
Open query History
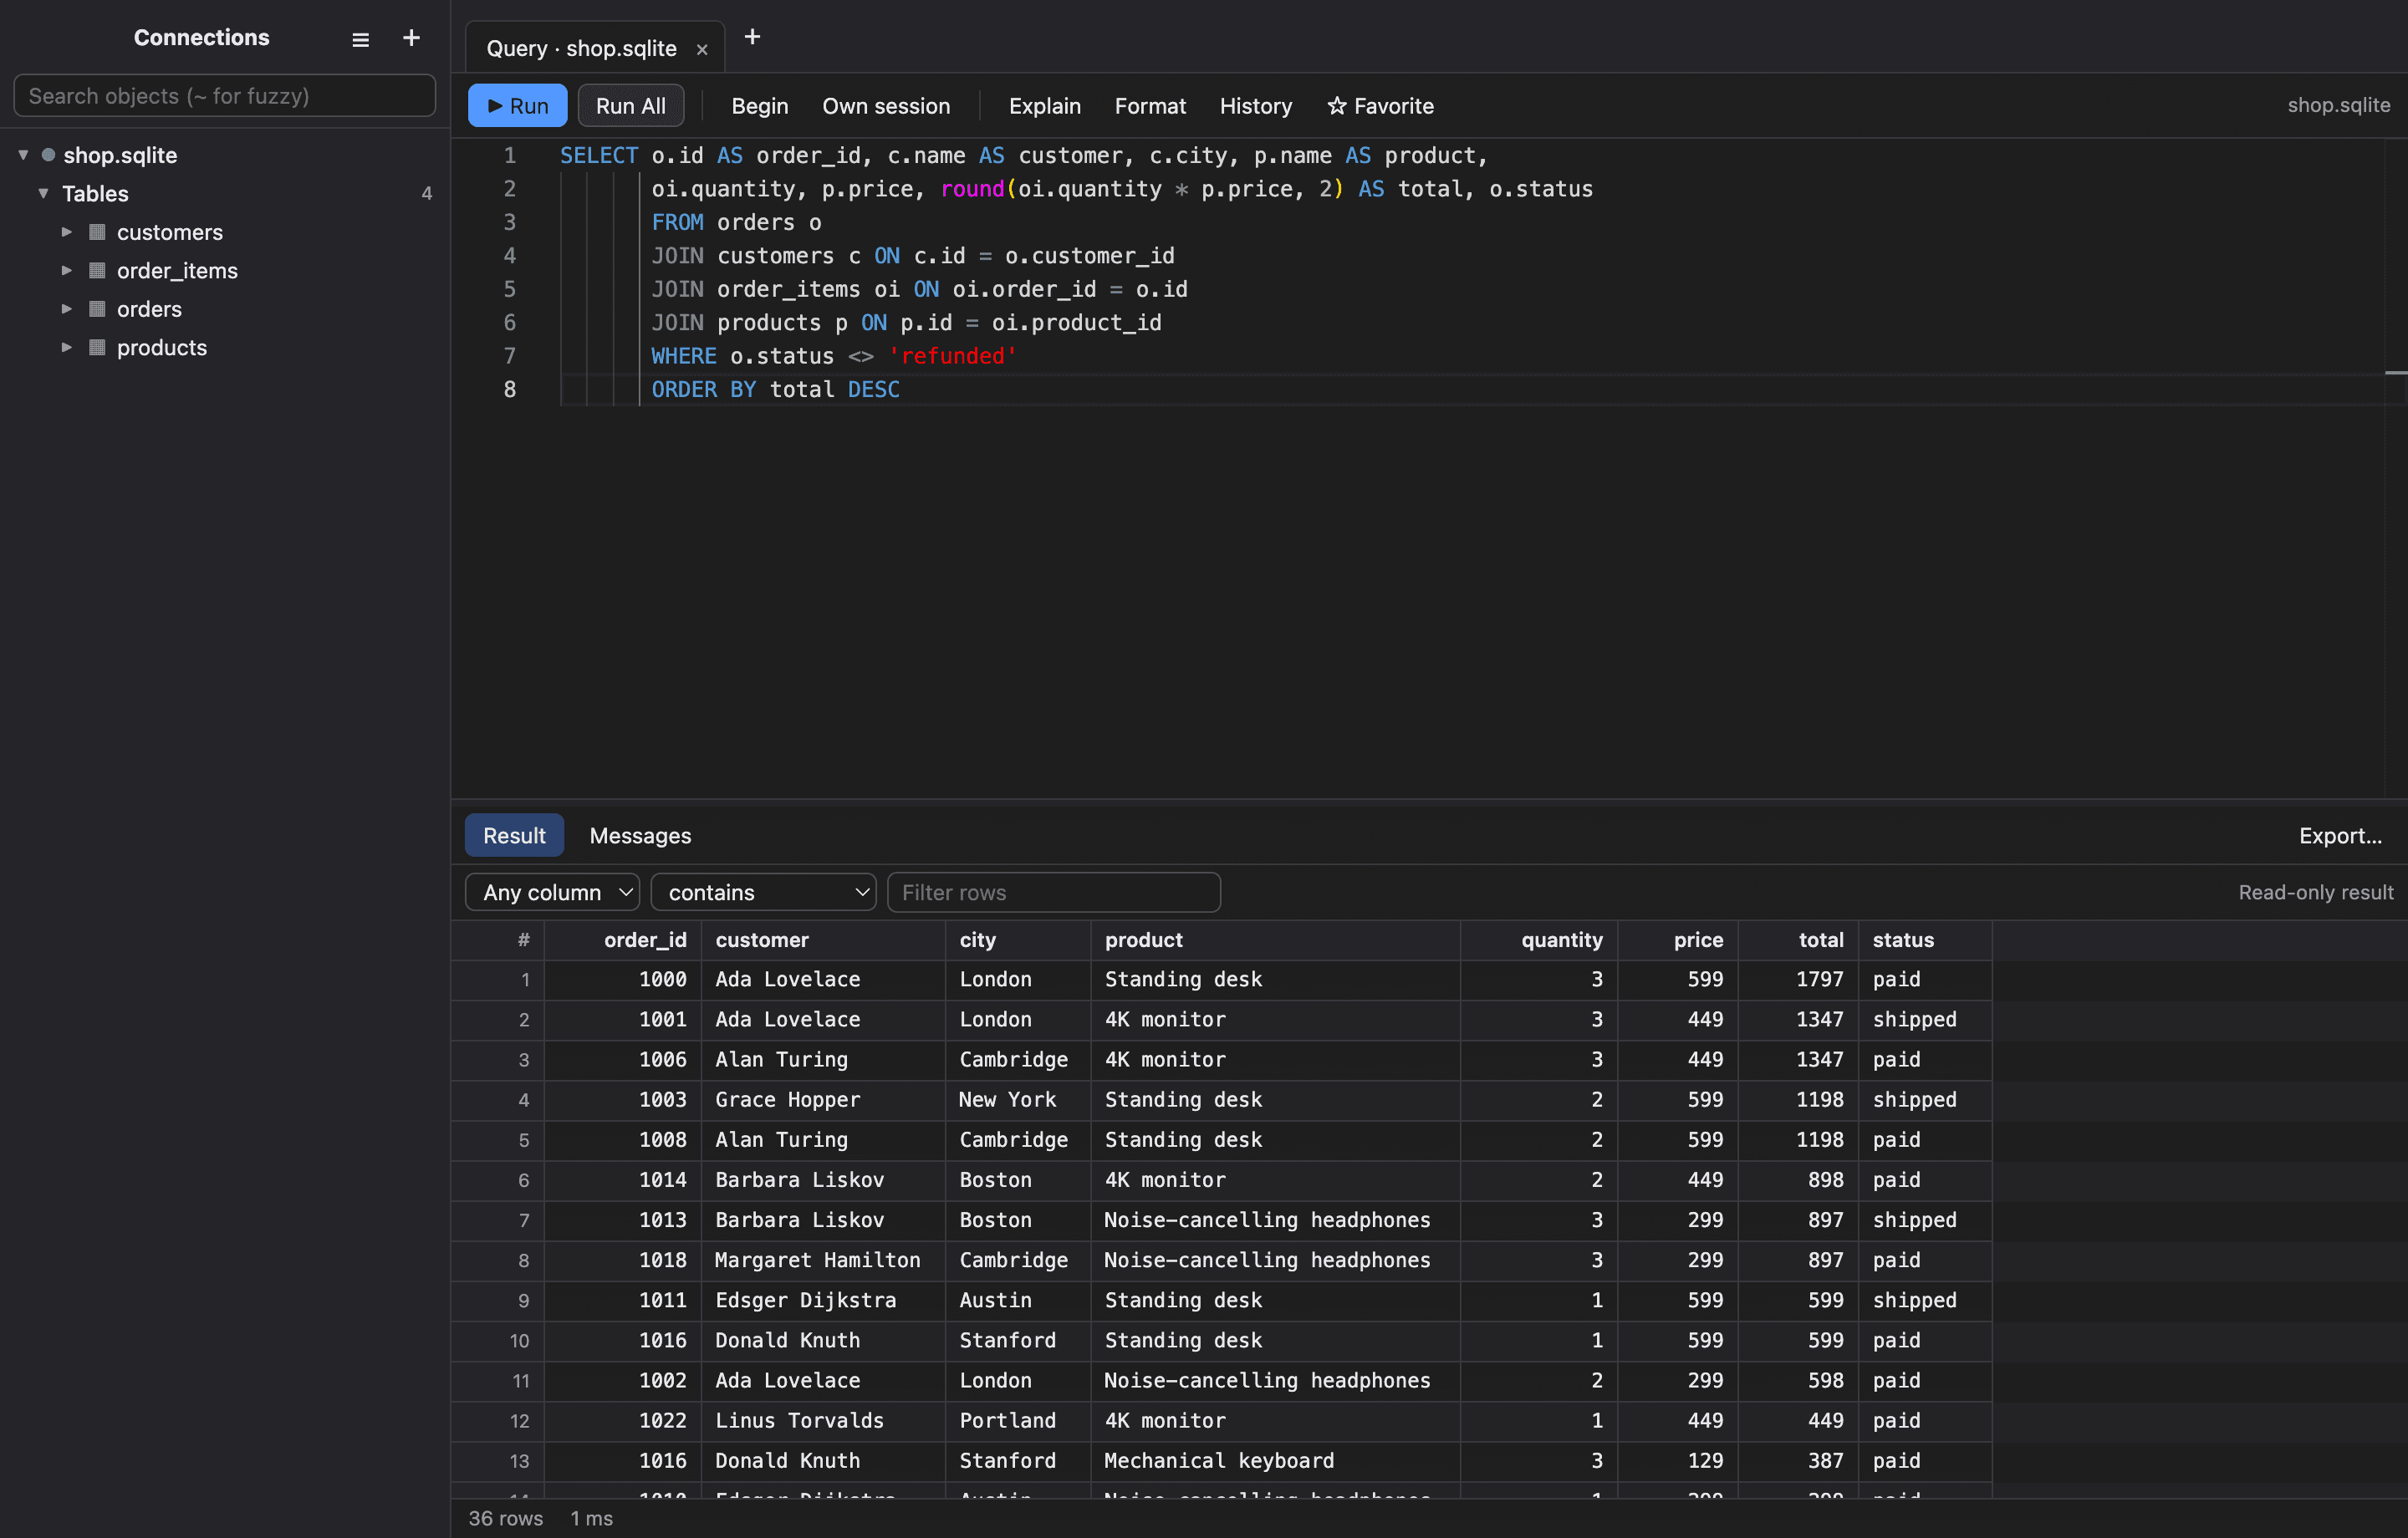click(1256, 106)
